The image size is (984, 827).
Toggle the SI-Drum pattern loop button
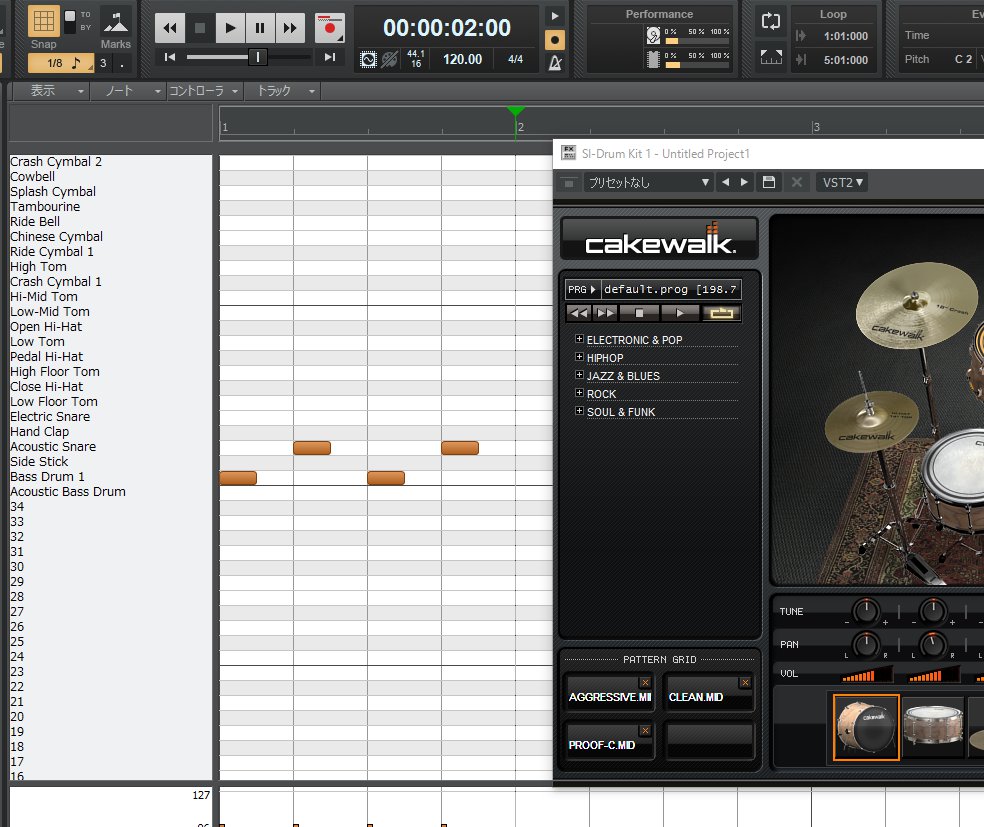click(721, 312)
